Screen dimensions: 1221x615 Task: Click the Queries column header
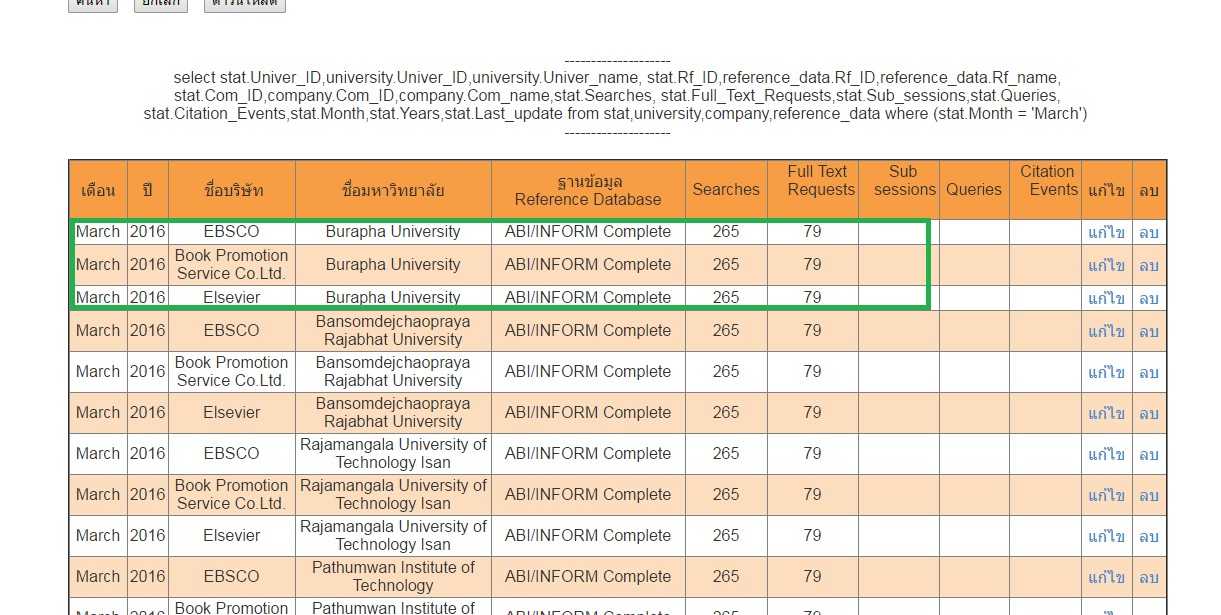pos(974,190)
